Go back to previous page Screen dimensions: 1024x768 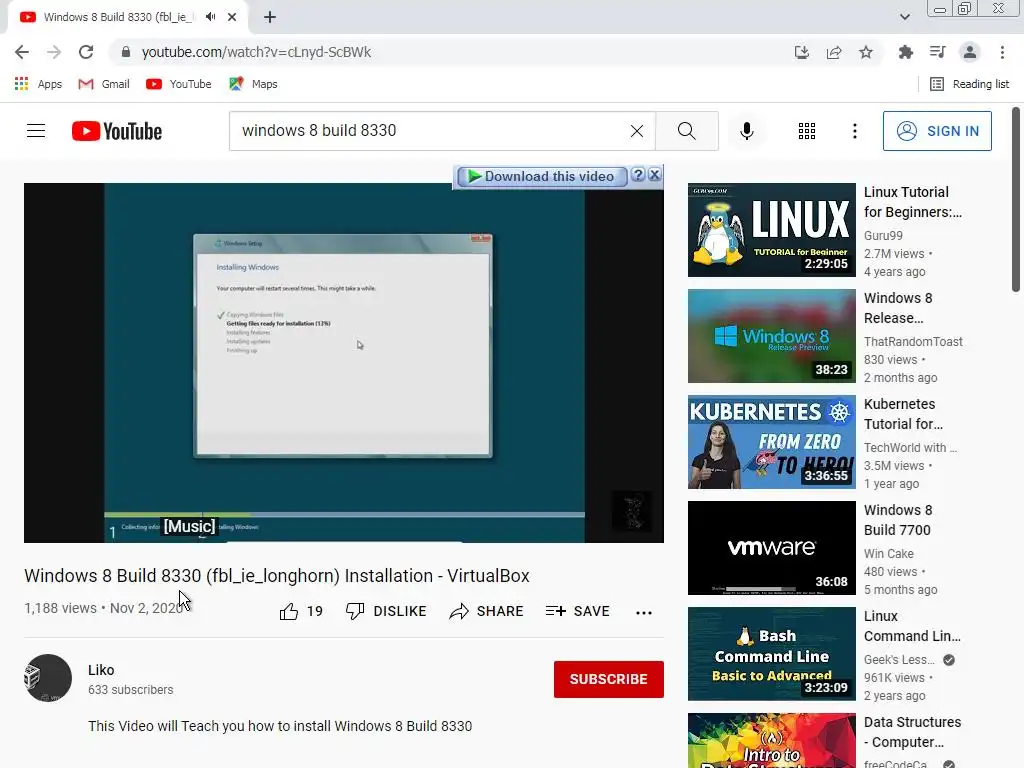(22, 52)
